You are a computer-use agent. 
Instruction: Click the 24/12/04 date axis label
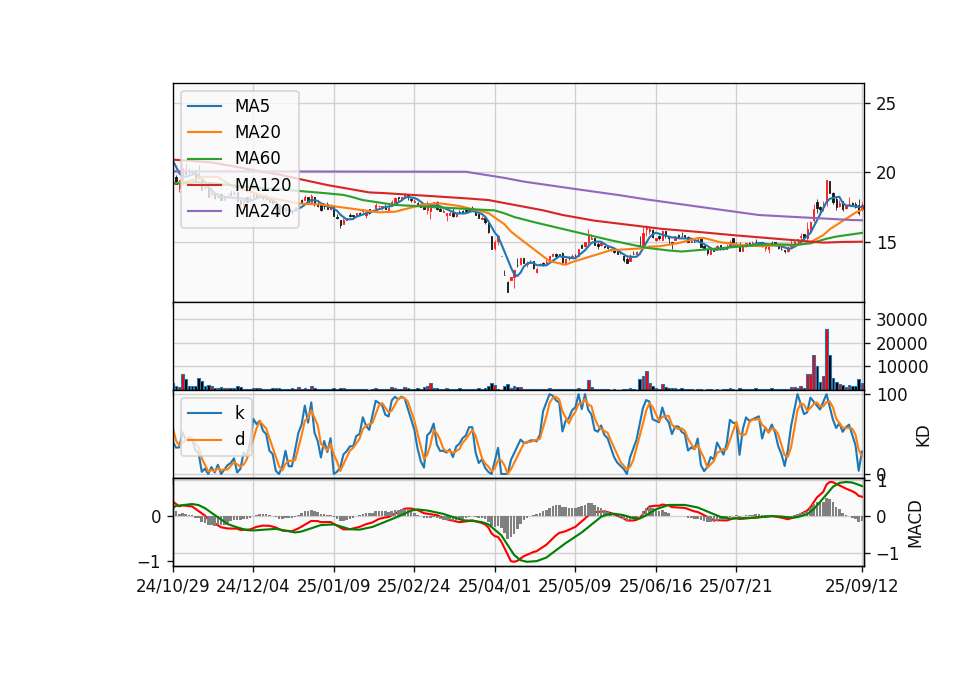tap(252, 586)
